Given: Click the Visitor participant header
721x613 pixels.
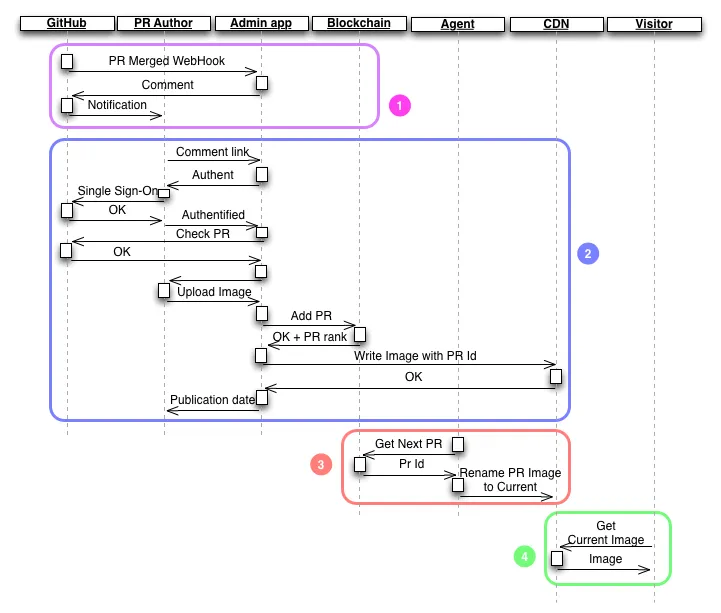Looking at the screenshot, I should pos(654,24).
